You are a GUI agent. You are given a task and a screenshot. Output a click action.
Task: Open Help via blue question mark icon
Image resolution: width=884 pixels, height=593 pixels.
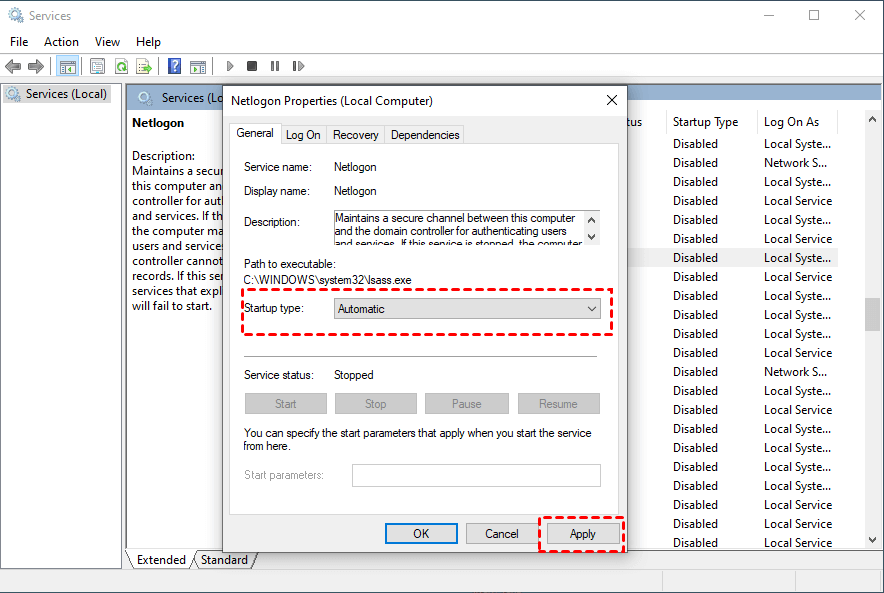pos(174,66)
